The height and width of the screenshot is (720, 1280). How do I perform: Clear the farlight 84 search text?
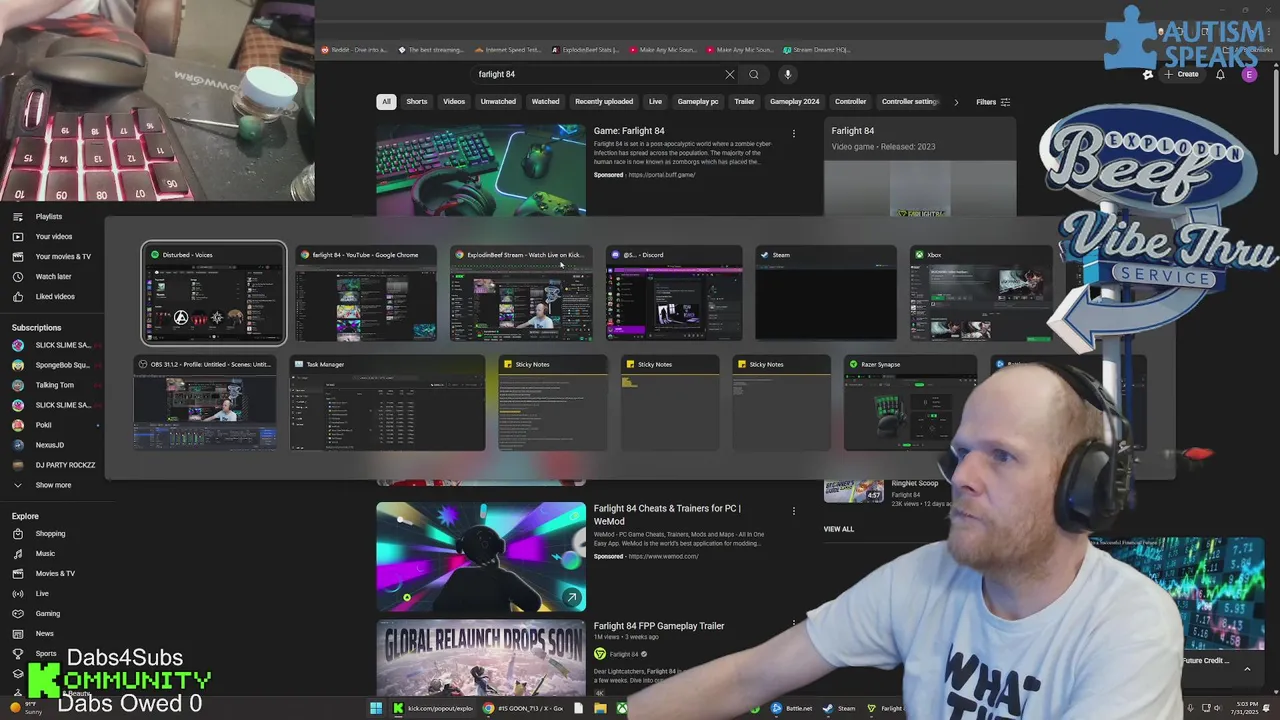730,74
